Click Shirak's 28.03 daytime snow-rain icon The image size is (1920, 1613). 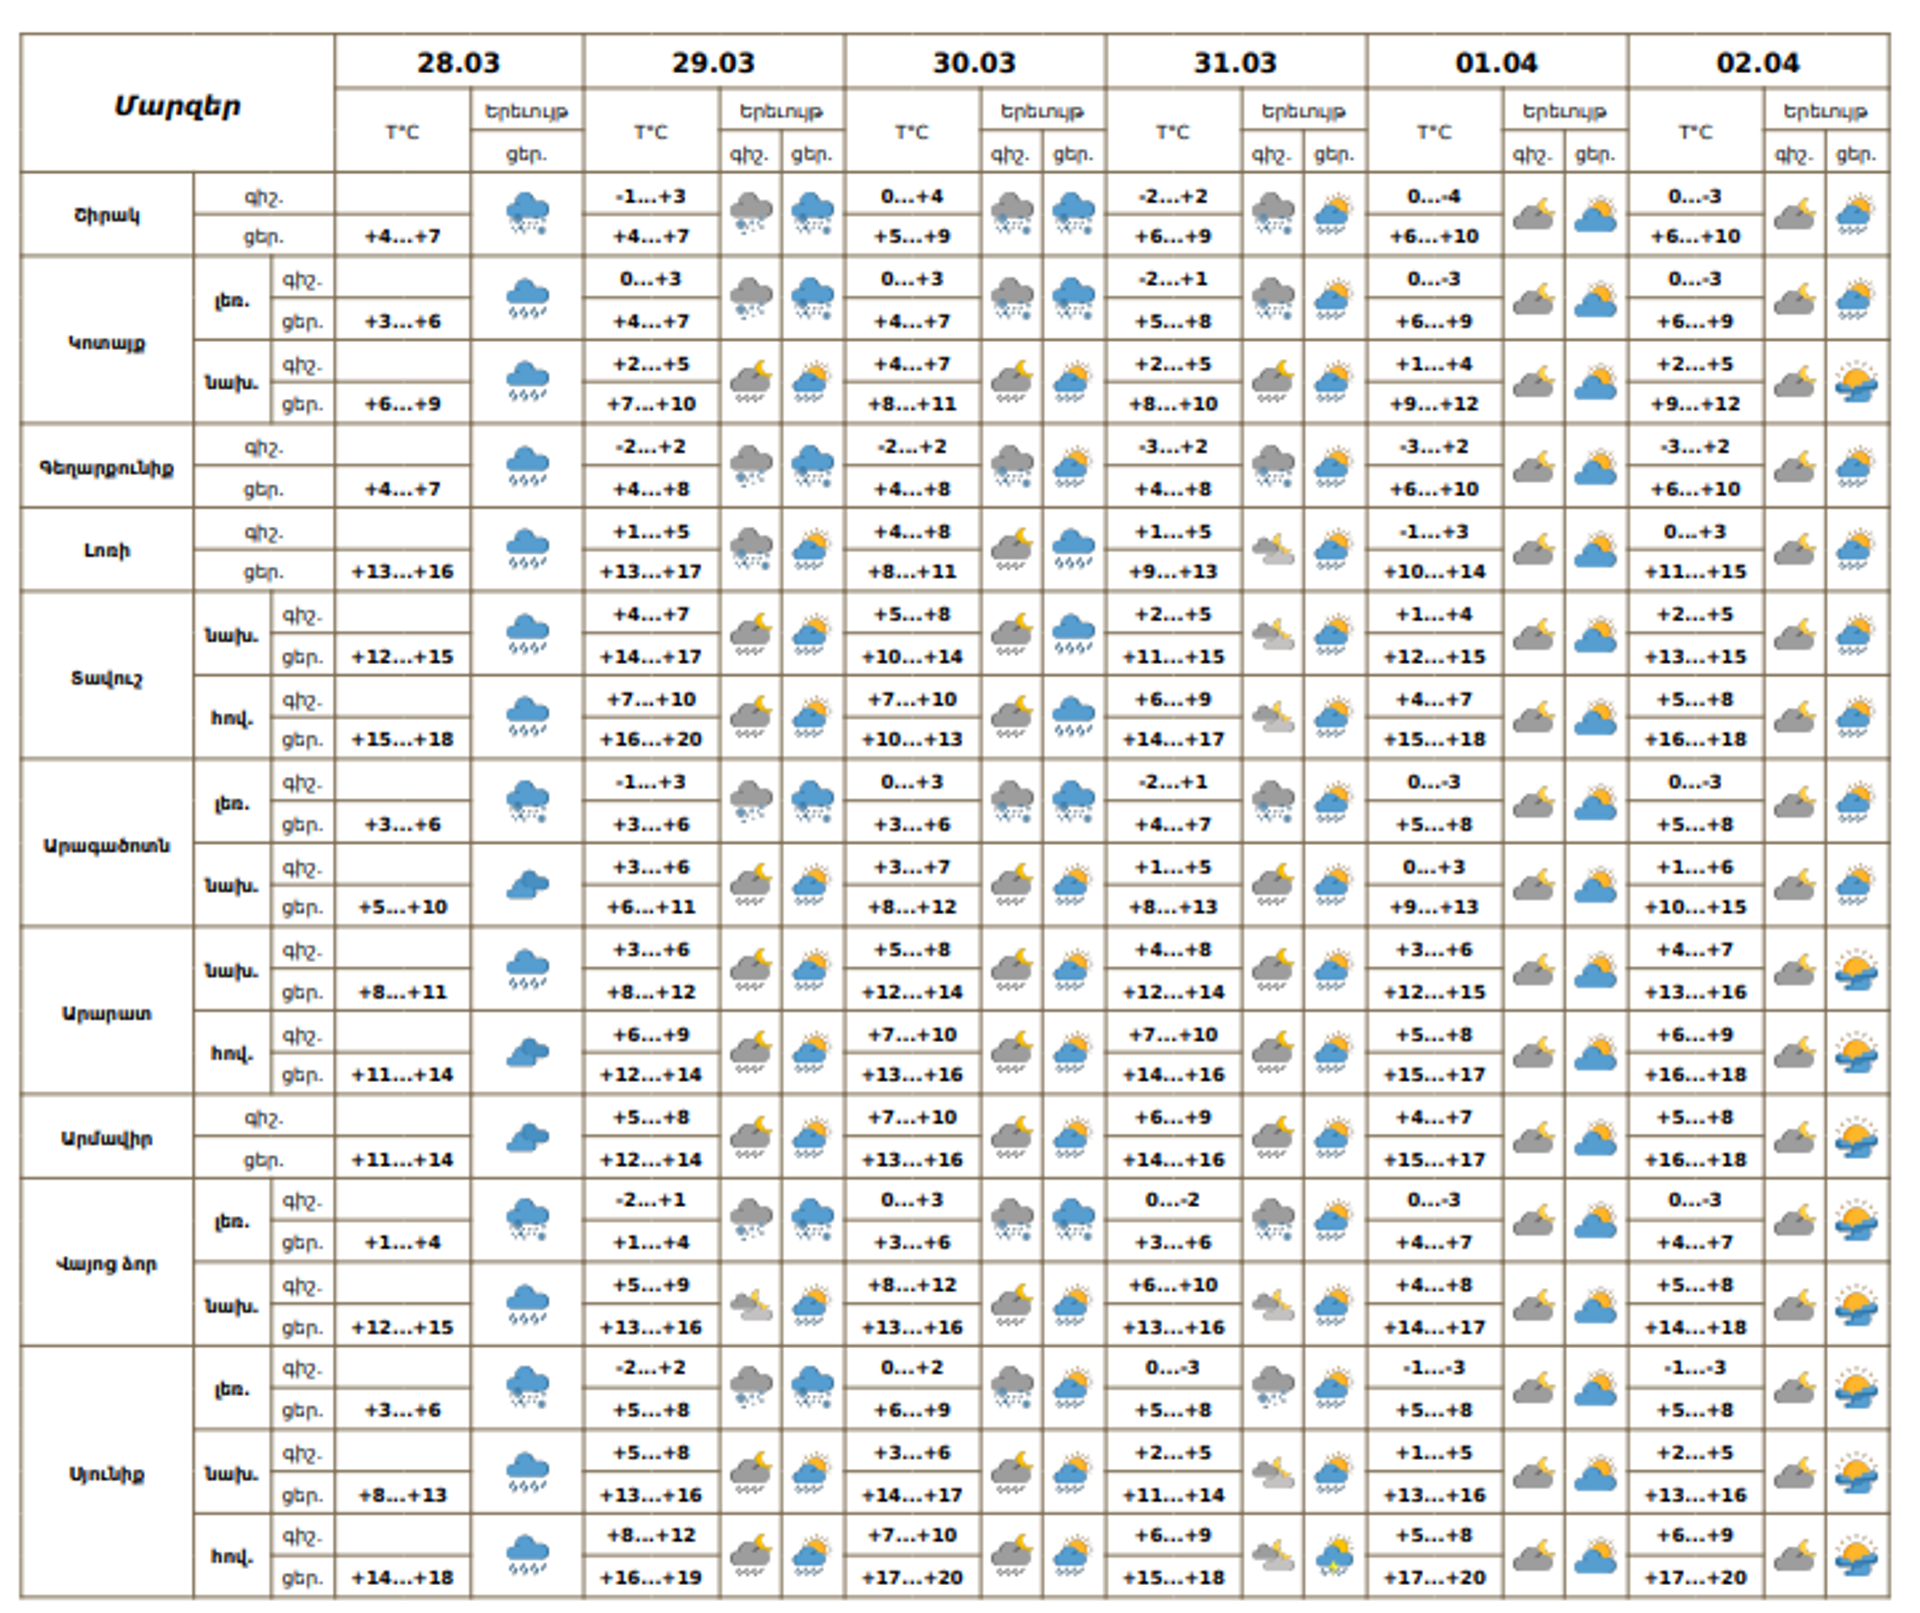[x=527, y=214]
